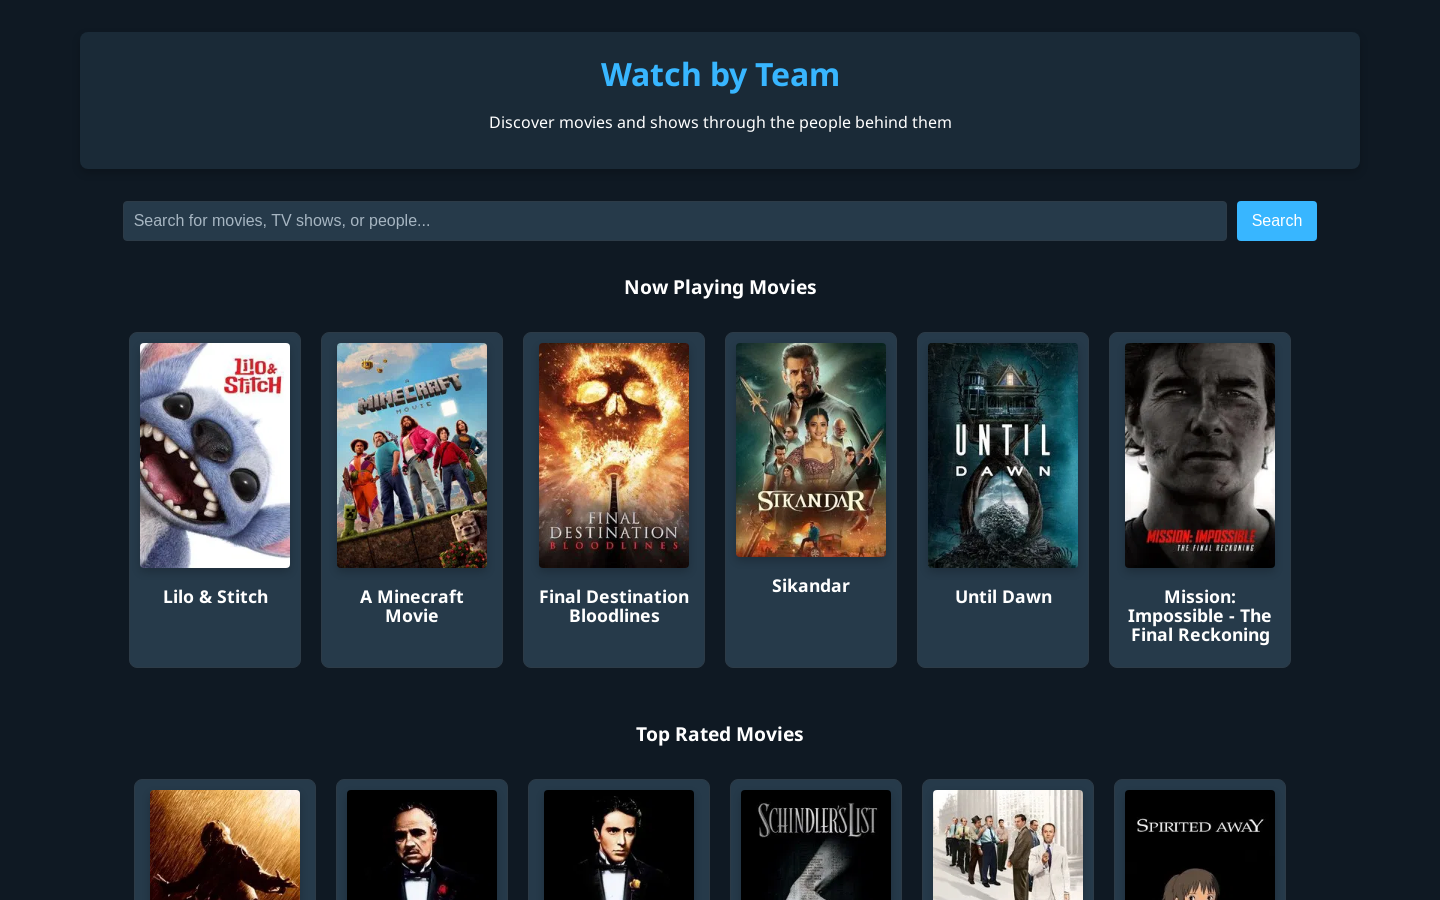Open the man with outstretched arms in rain poster

[x=225, y=845]
